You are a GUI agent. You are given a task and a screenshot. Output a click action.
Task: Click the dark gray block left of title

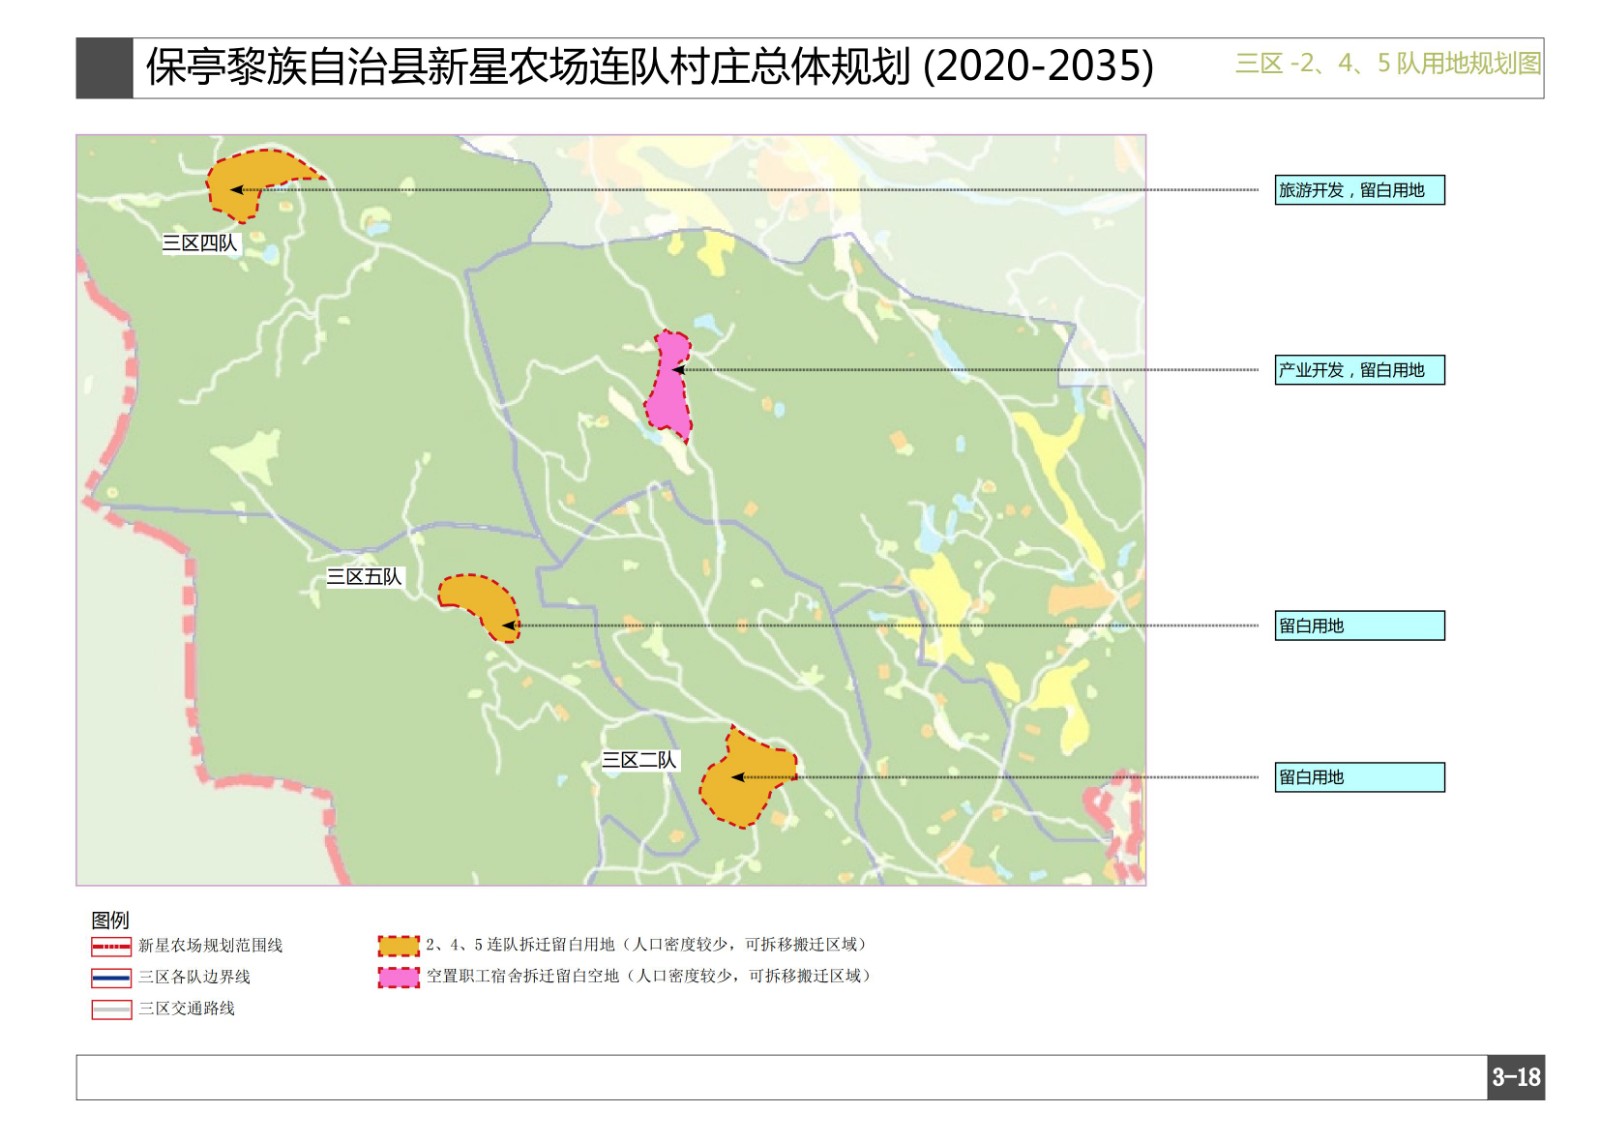(x=104, y=68)
